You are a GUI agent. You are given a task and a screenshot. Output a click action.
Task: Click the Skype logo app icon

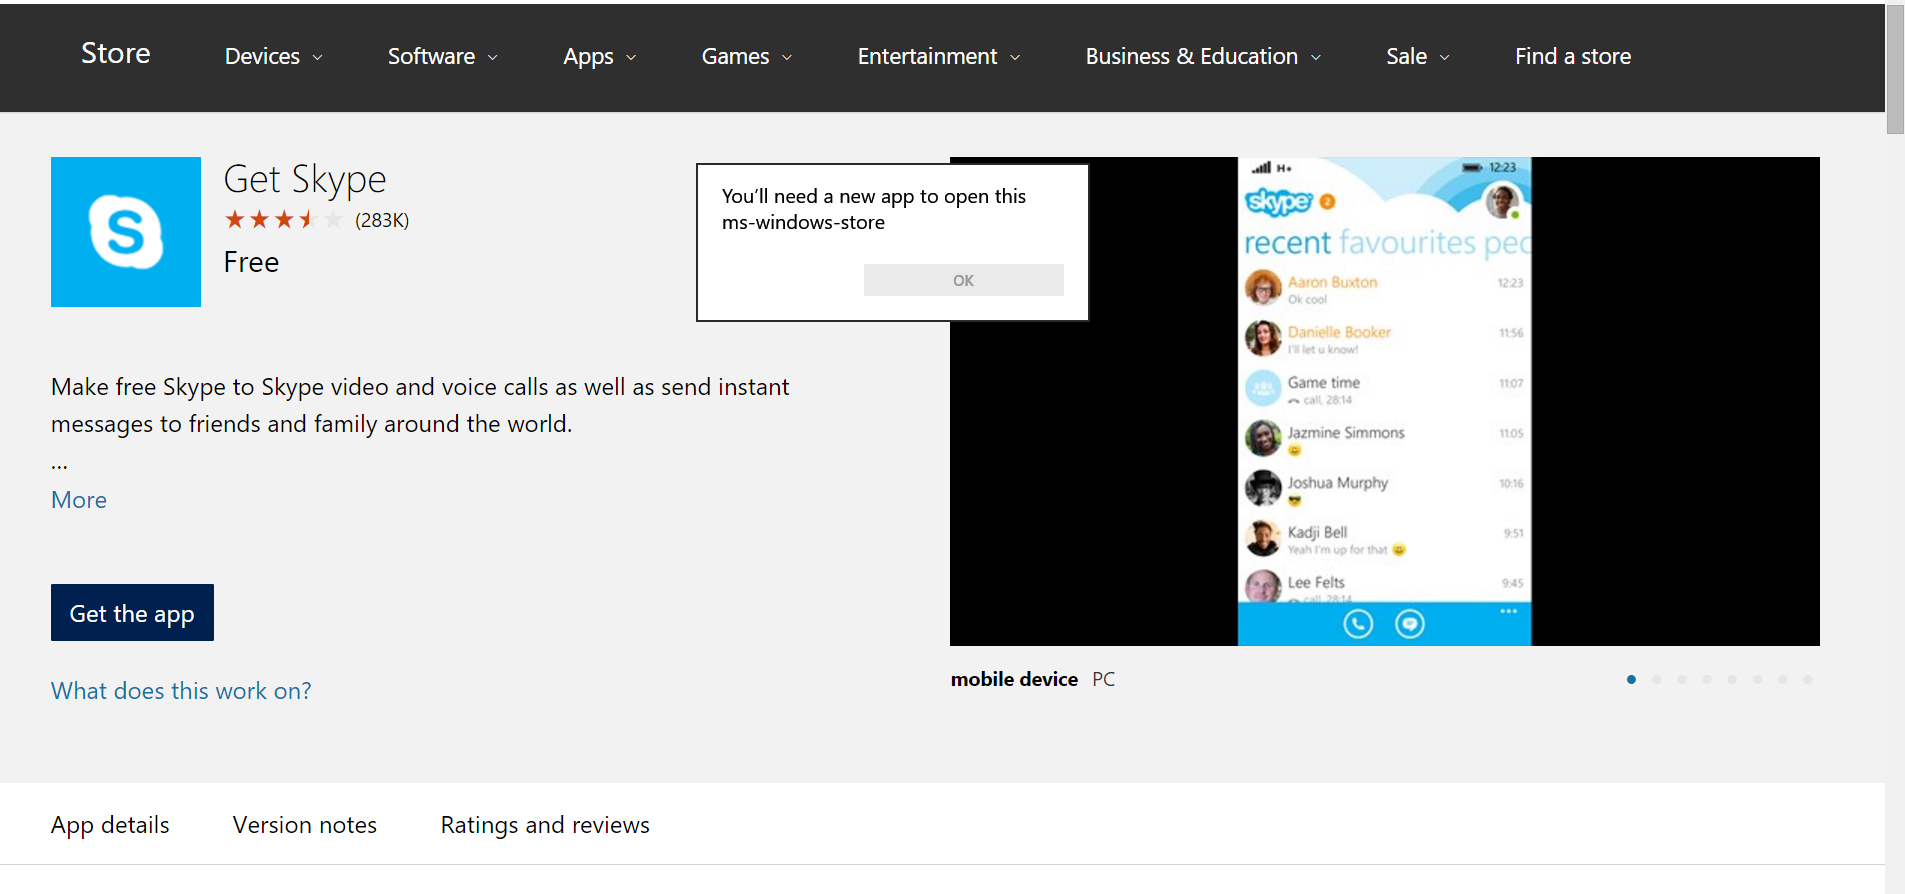[x=125, y=232]
